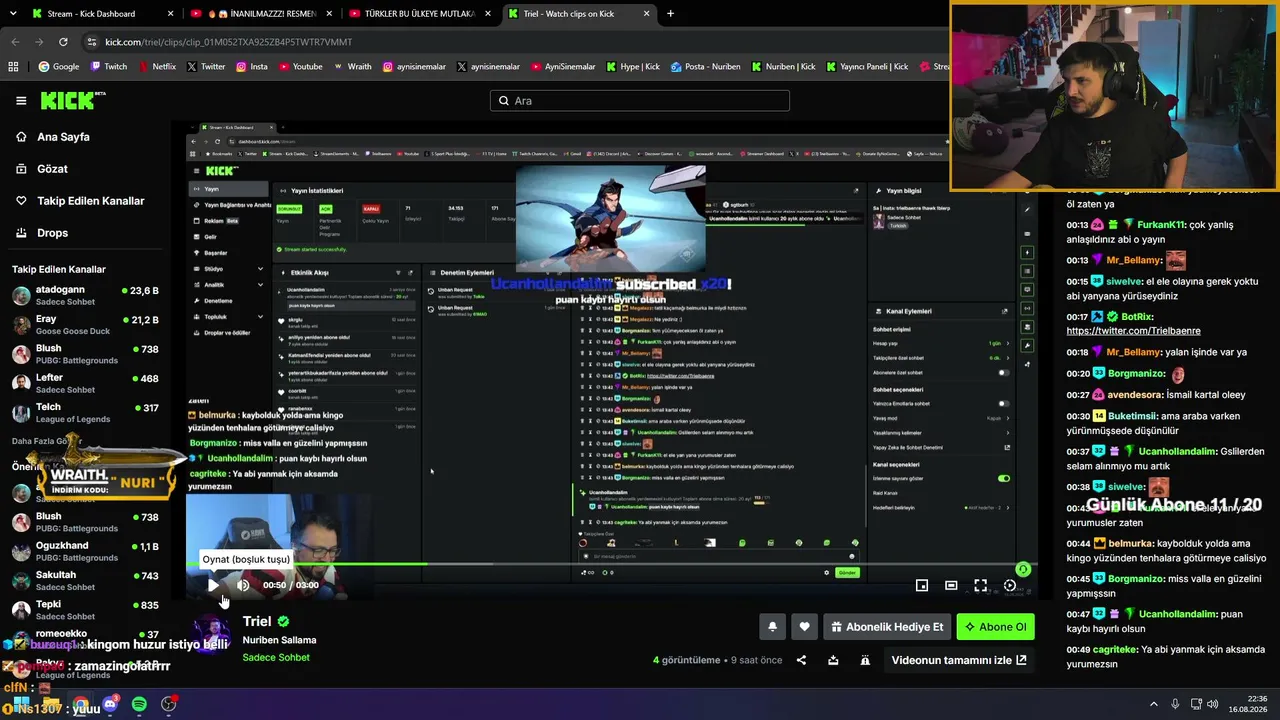Open Takip Edilen Kanallar in sidebar
This screenshot has height=720, width=1280.
pyautogui.click(x=91, y=201)
